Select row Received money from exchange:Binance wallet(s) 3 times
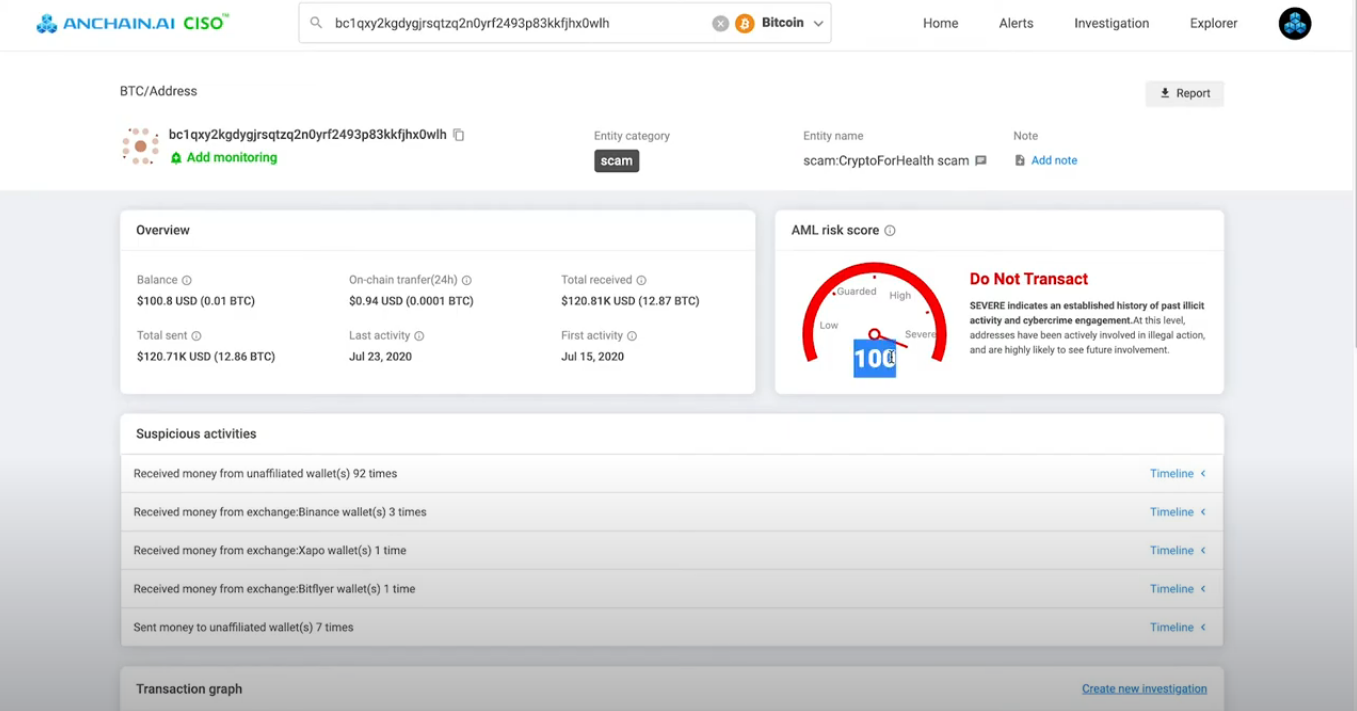This screenshot has width=1357, height=711. tap(671, 512)
